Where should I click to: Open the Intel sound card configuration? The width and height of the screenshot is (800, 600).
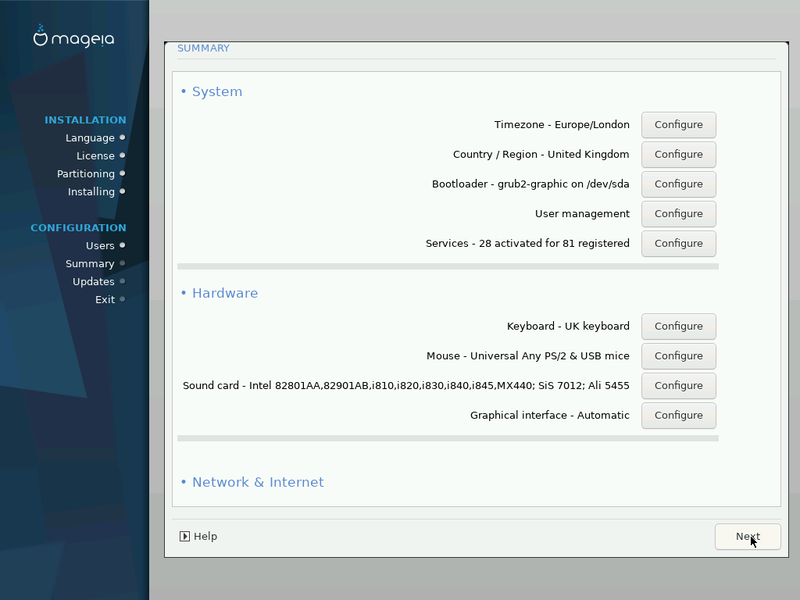678,386
